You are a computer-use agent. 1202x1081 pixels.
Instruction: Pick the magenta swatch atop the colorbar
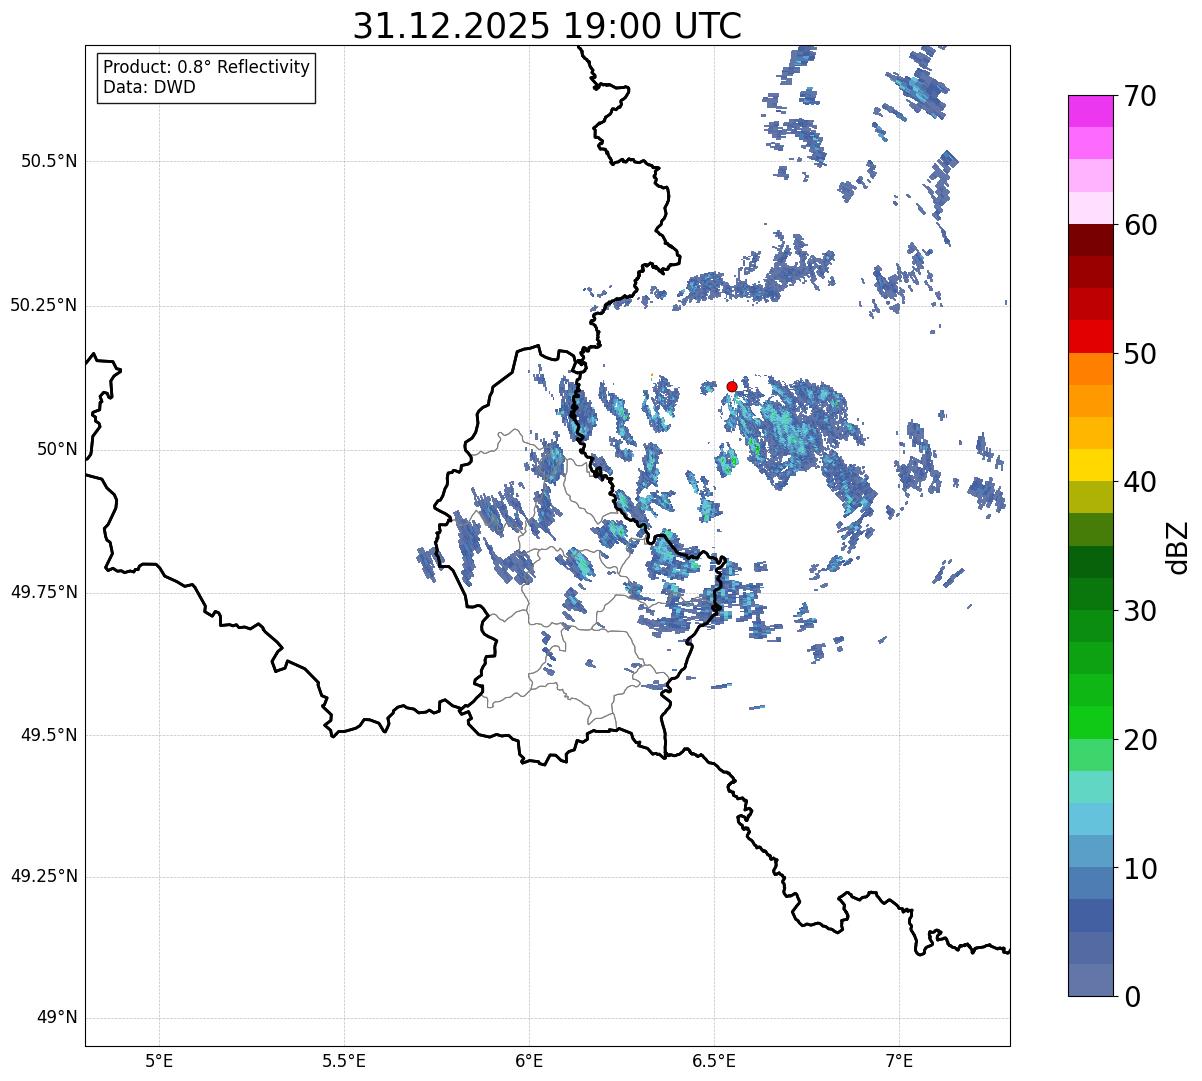[1091, 111]
